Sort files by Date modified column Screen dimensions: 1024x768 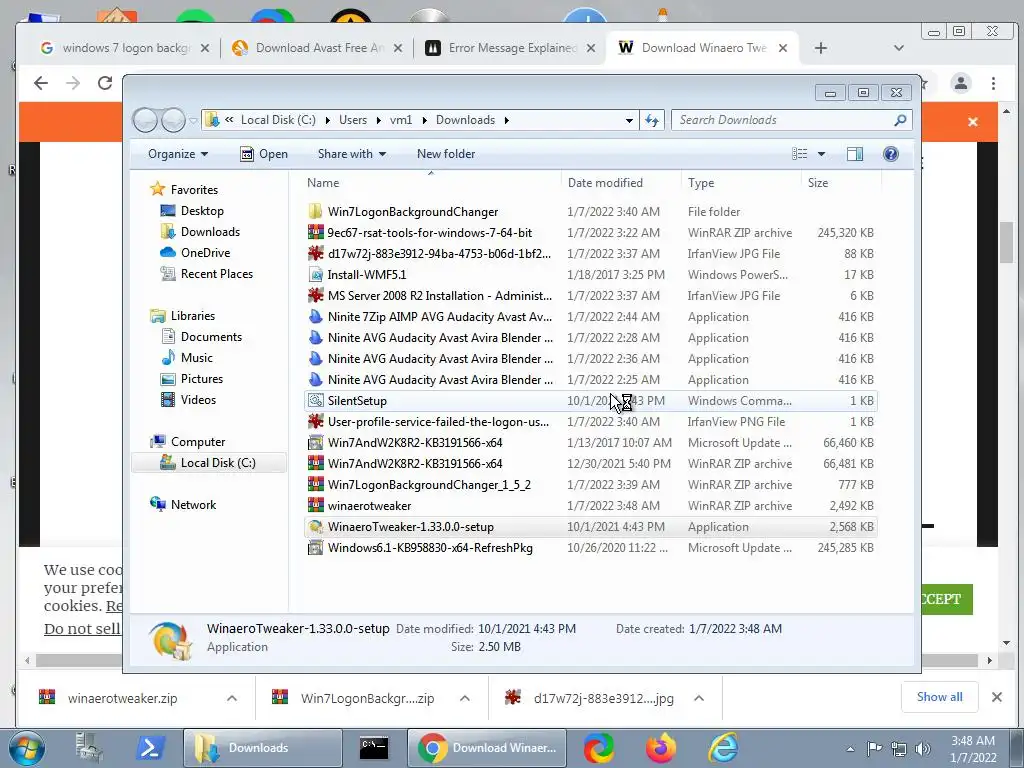click(x=620, y=183)
